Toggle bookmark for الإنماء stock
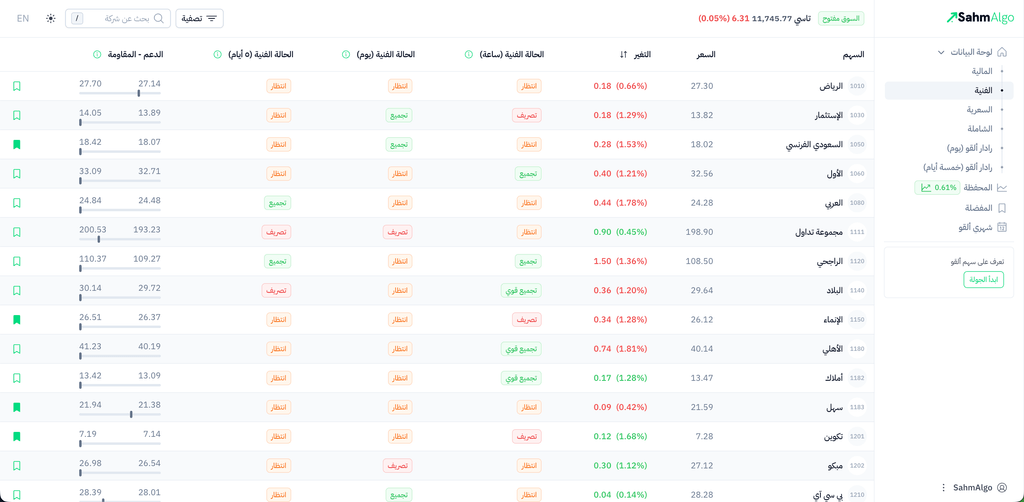This screenshot has width=1024, height=502. point(17,320)
